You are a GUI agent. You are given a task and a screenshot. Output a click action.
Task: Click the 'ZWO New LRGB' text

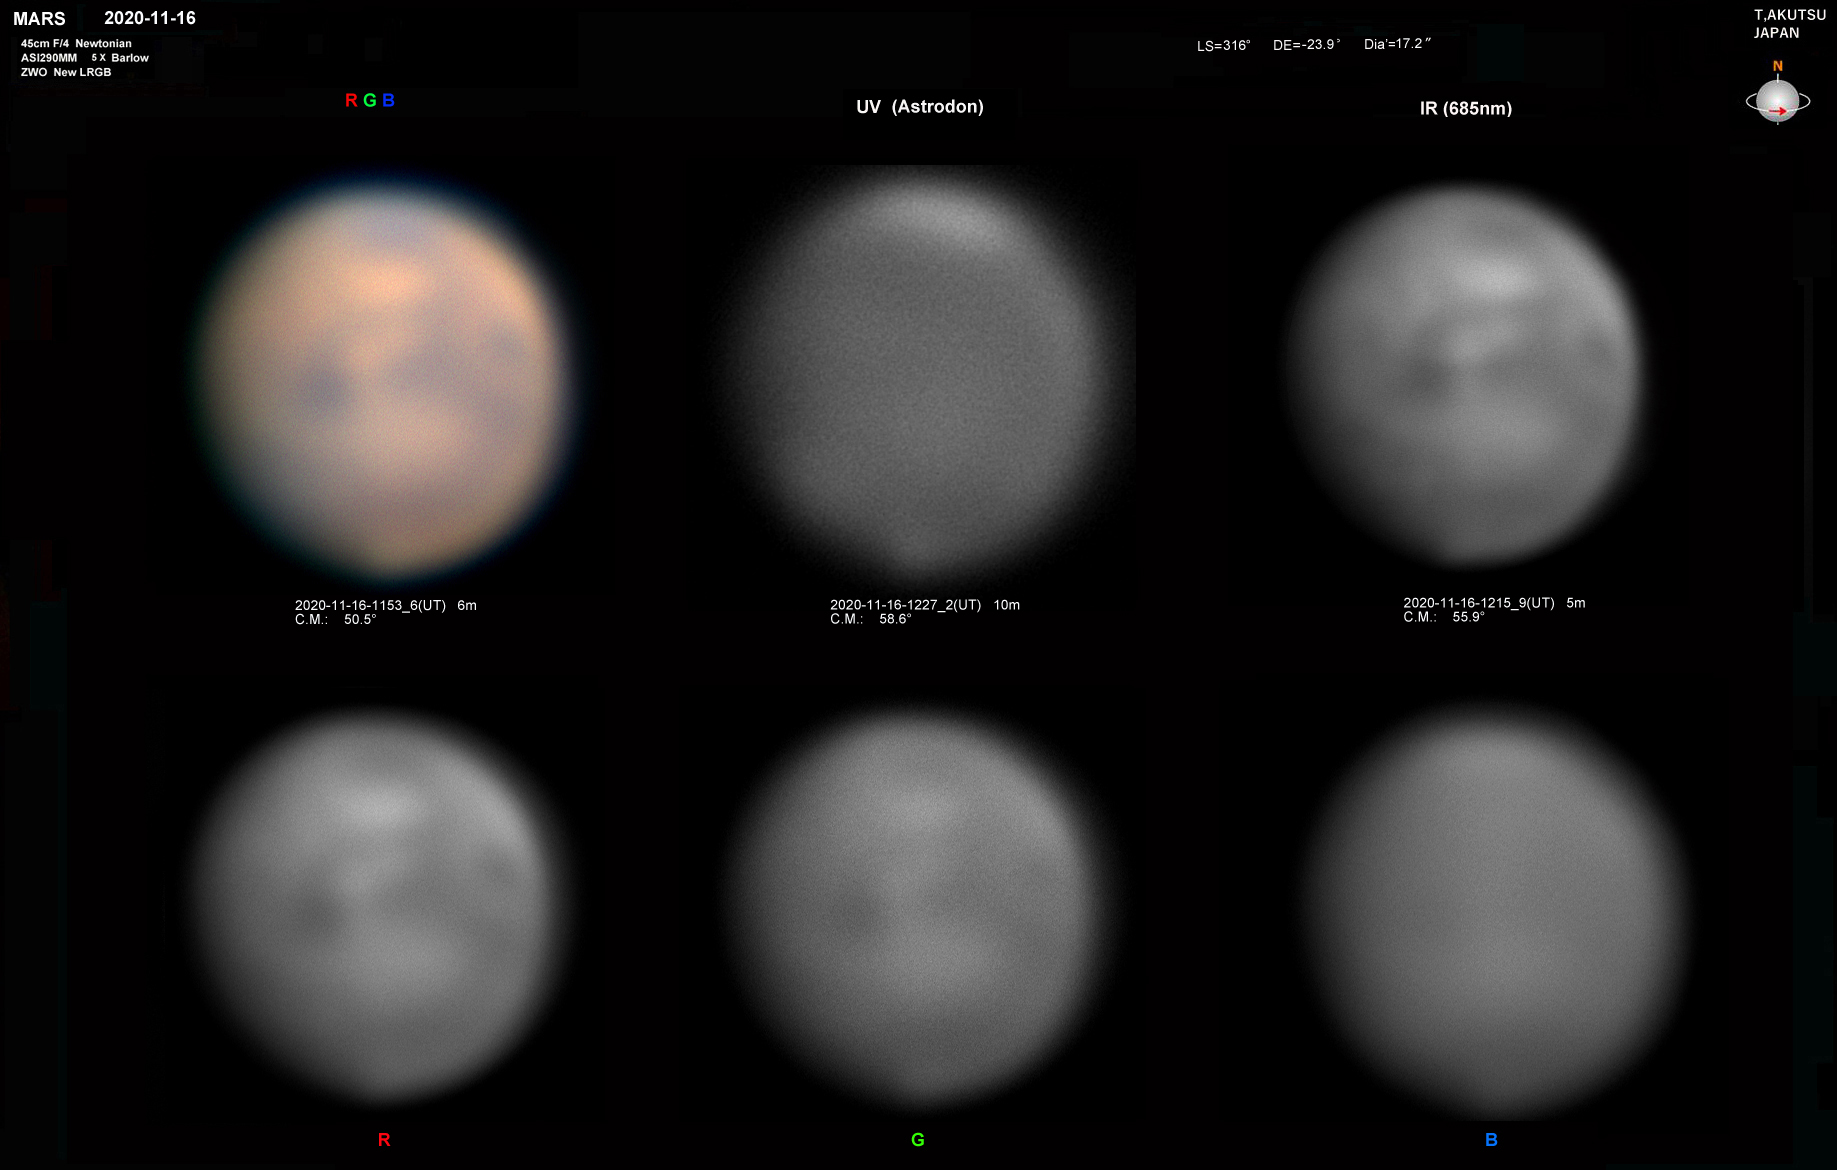tap(66, 72)
